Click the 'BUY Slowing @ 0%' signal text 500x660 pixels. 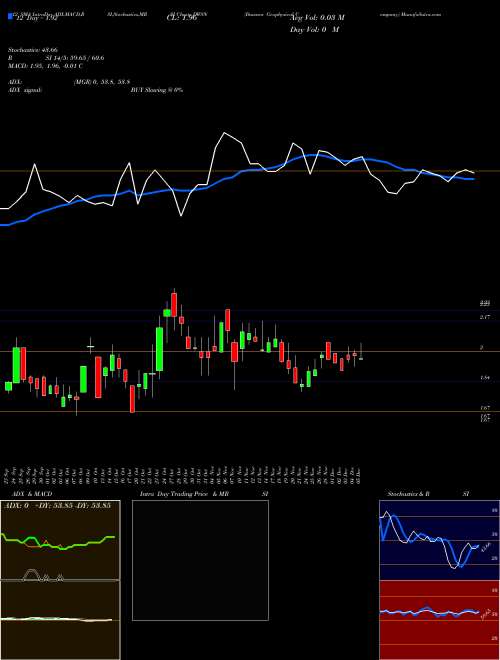pos(157,90)
